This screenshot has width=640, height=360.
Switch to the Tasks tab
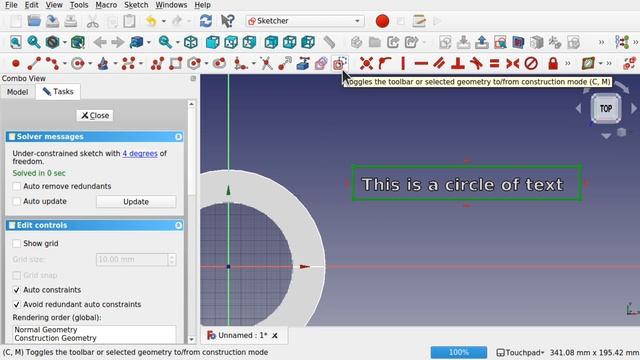point(58,91)
